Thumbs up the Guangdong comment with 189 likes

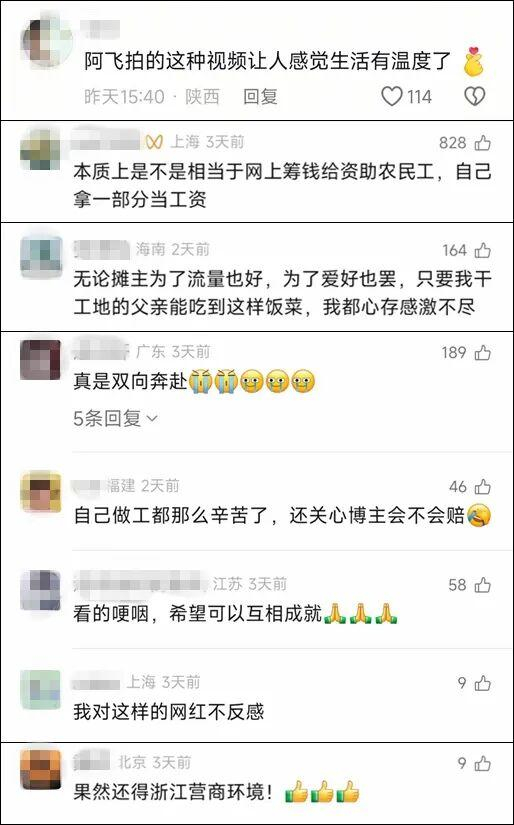[482, 353]
